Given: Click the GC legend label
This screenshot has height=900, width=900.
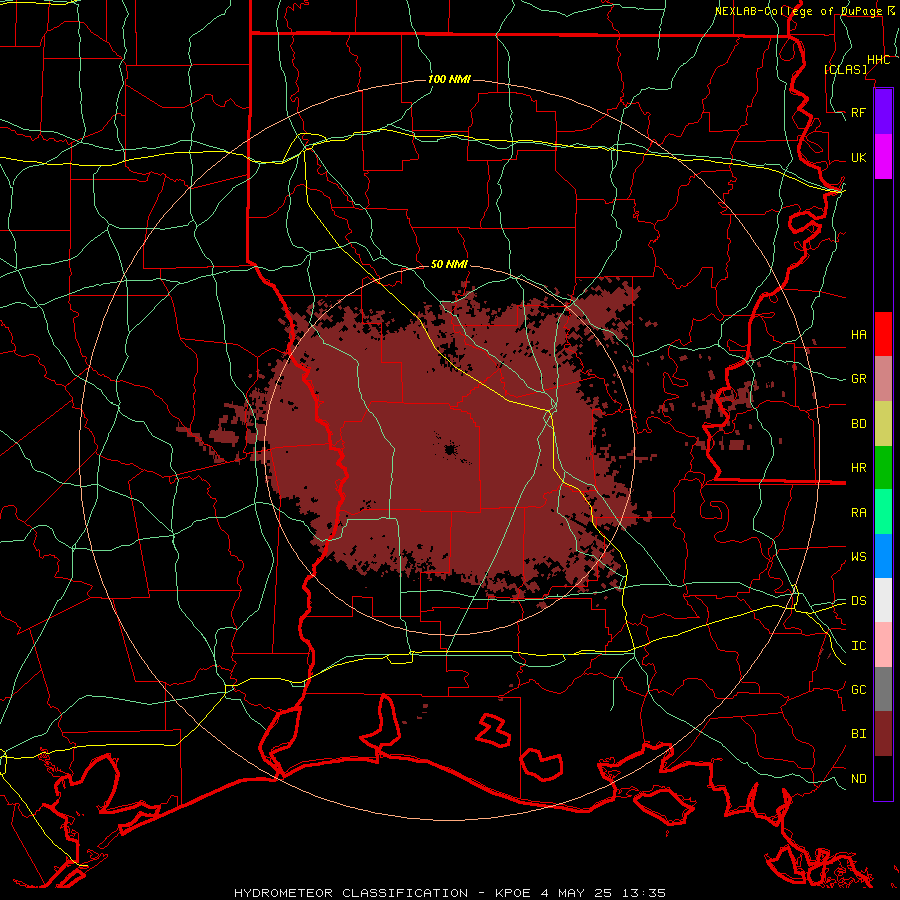Looking at the screenshot, I should [859, 690].
